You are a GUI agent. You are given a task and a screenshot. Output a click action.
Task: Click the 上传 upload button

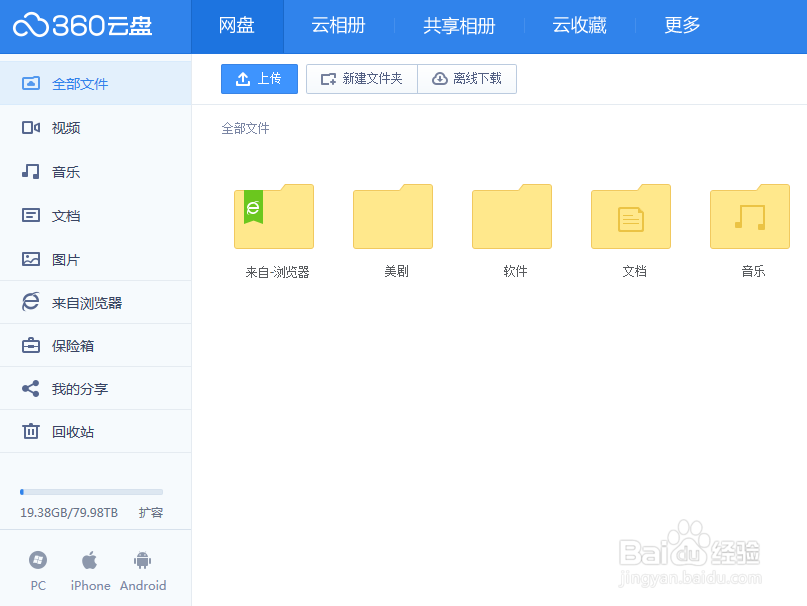[x=259, y=79]
